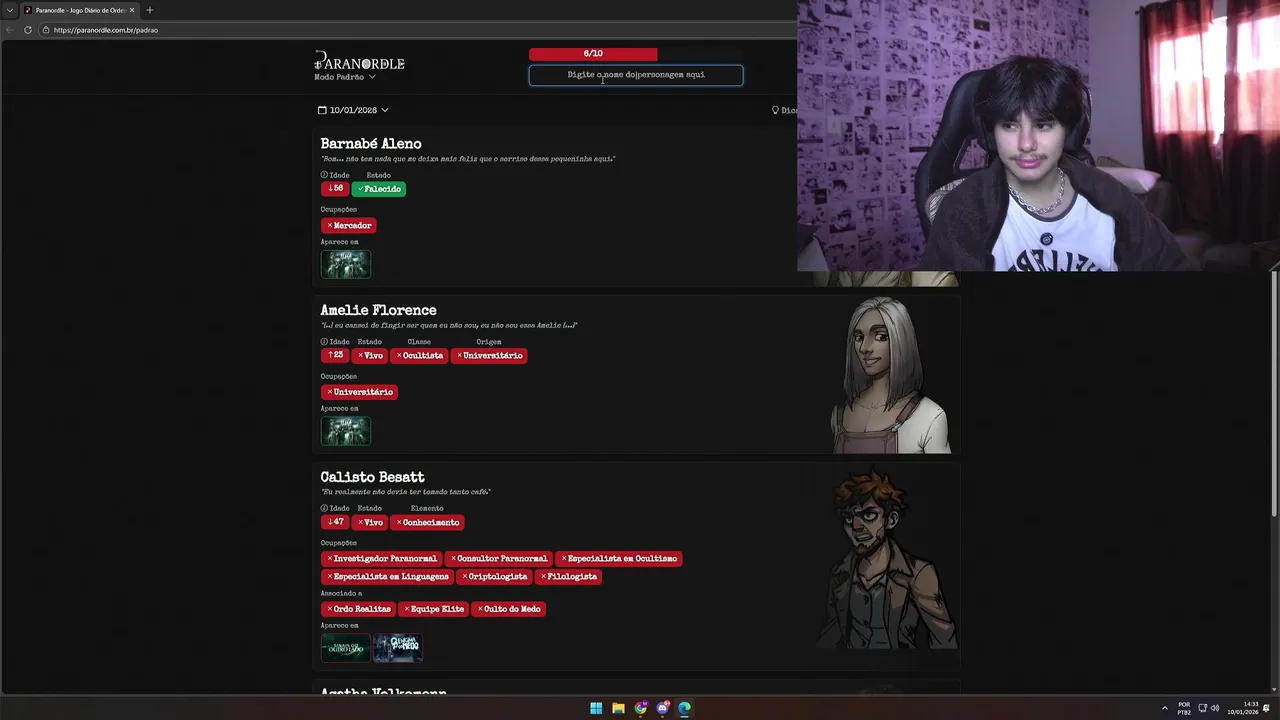The height and width of the screenshot is (720, 1280).
Task: Click the Equipe Elite association tag
Action: [x=434, y=609]
